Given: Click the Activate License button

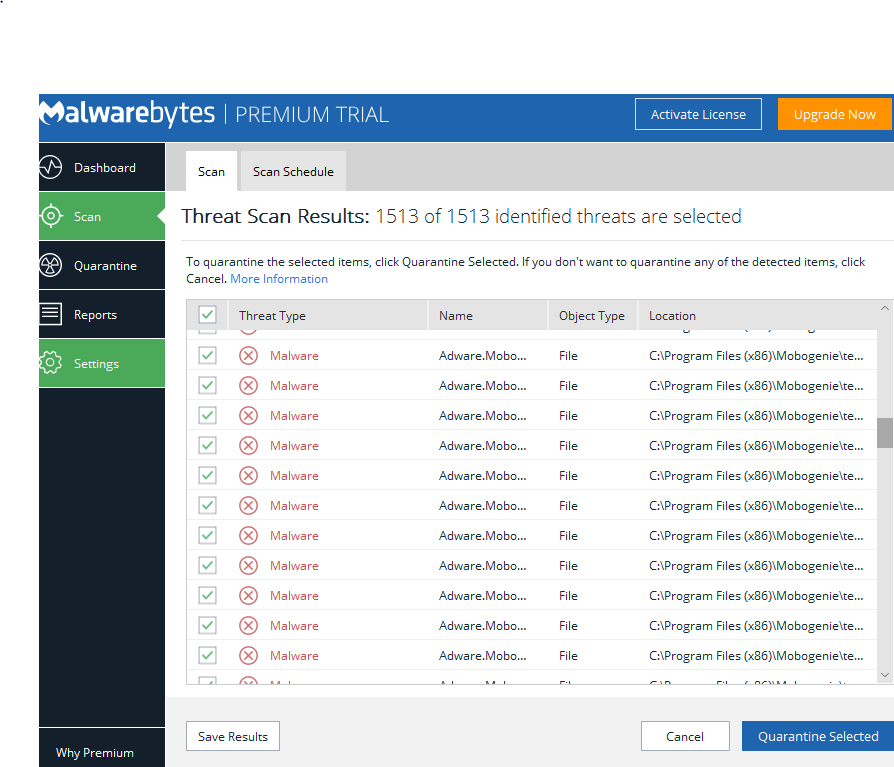Looking at the screenshot, I should tap(698, 114).
